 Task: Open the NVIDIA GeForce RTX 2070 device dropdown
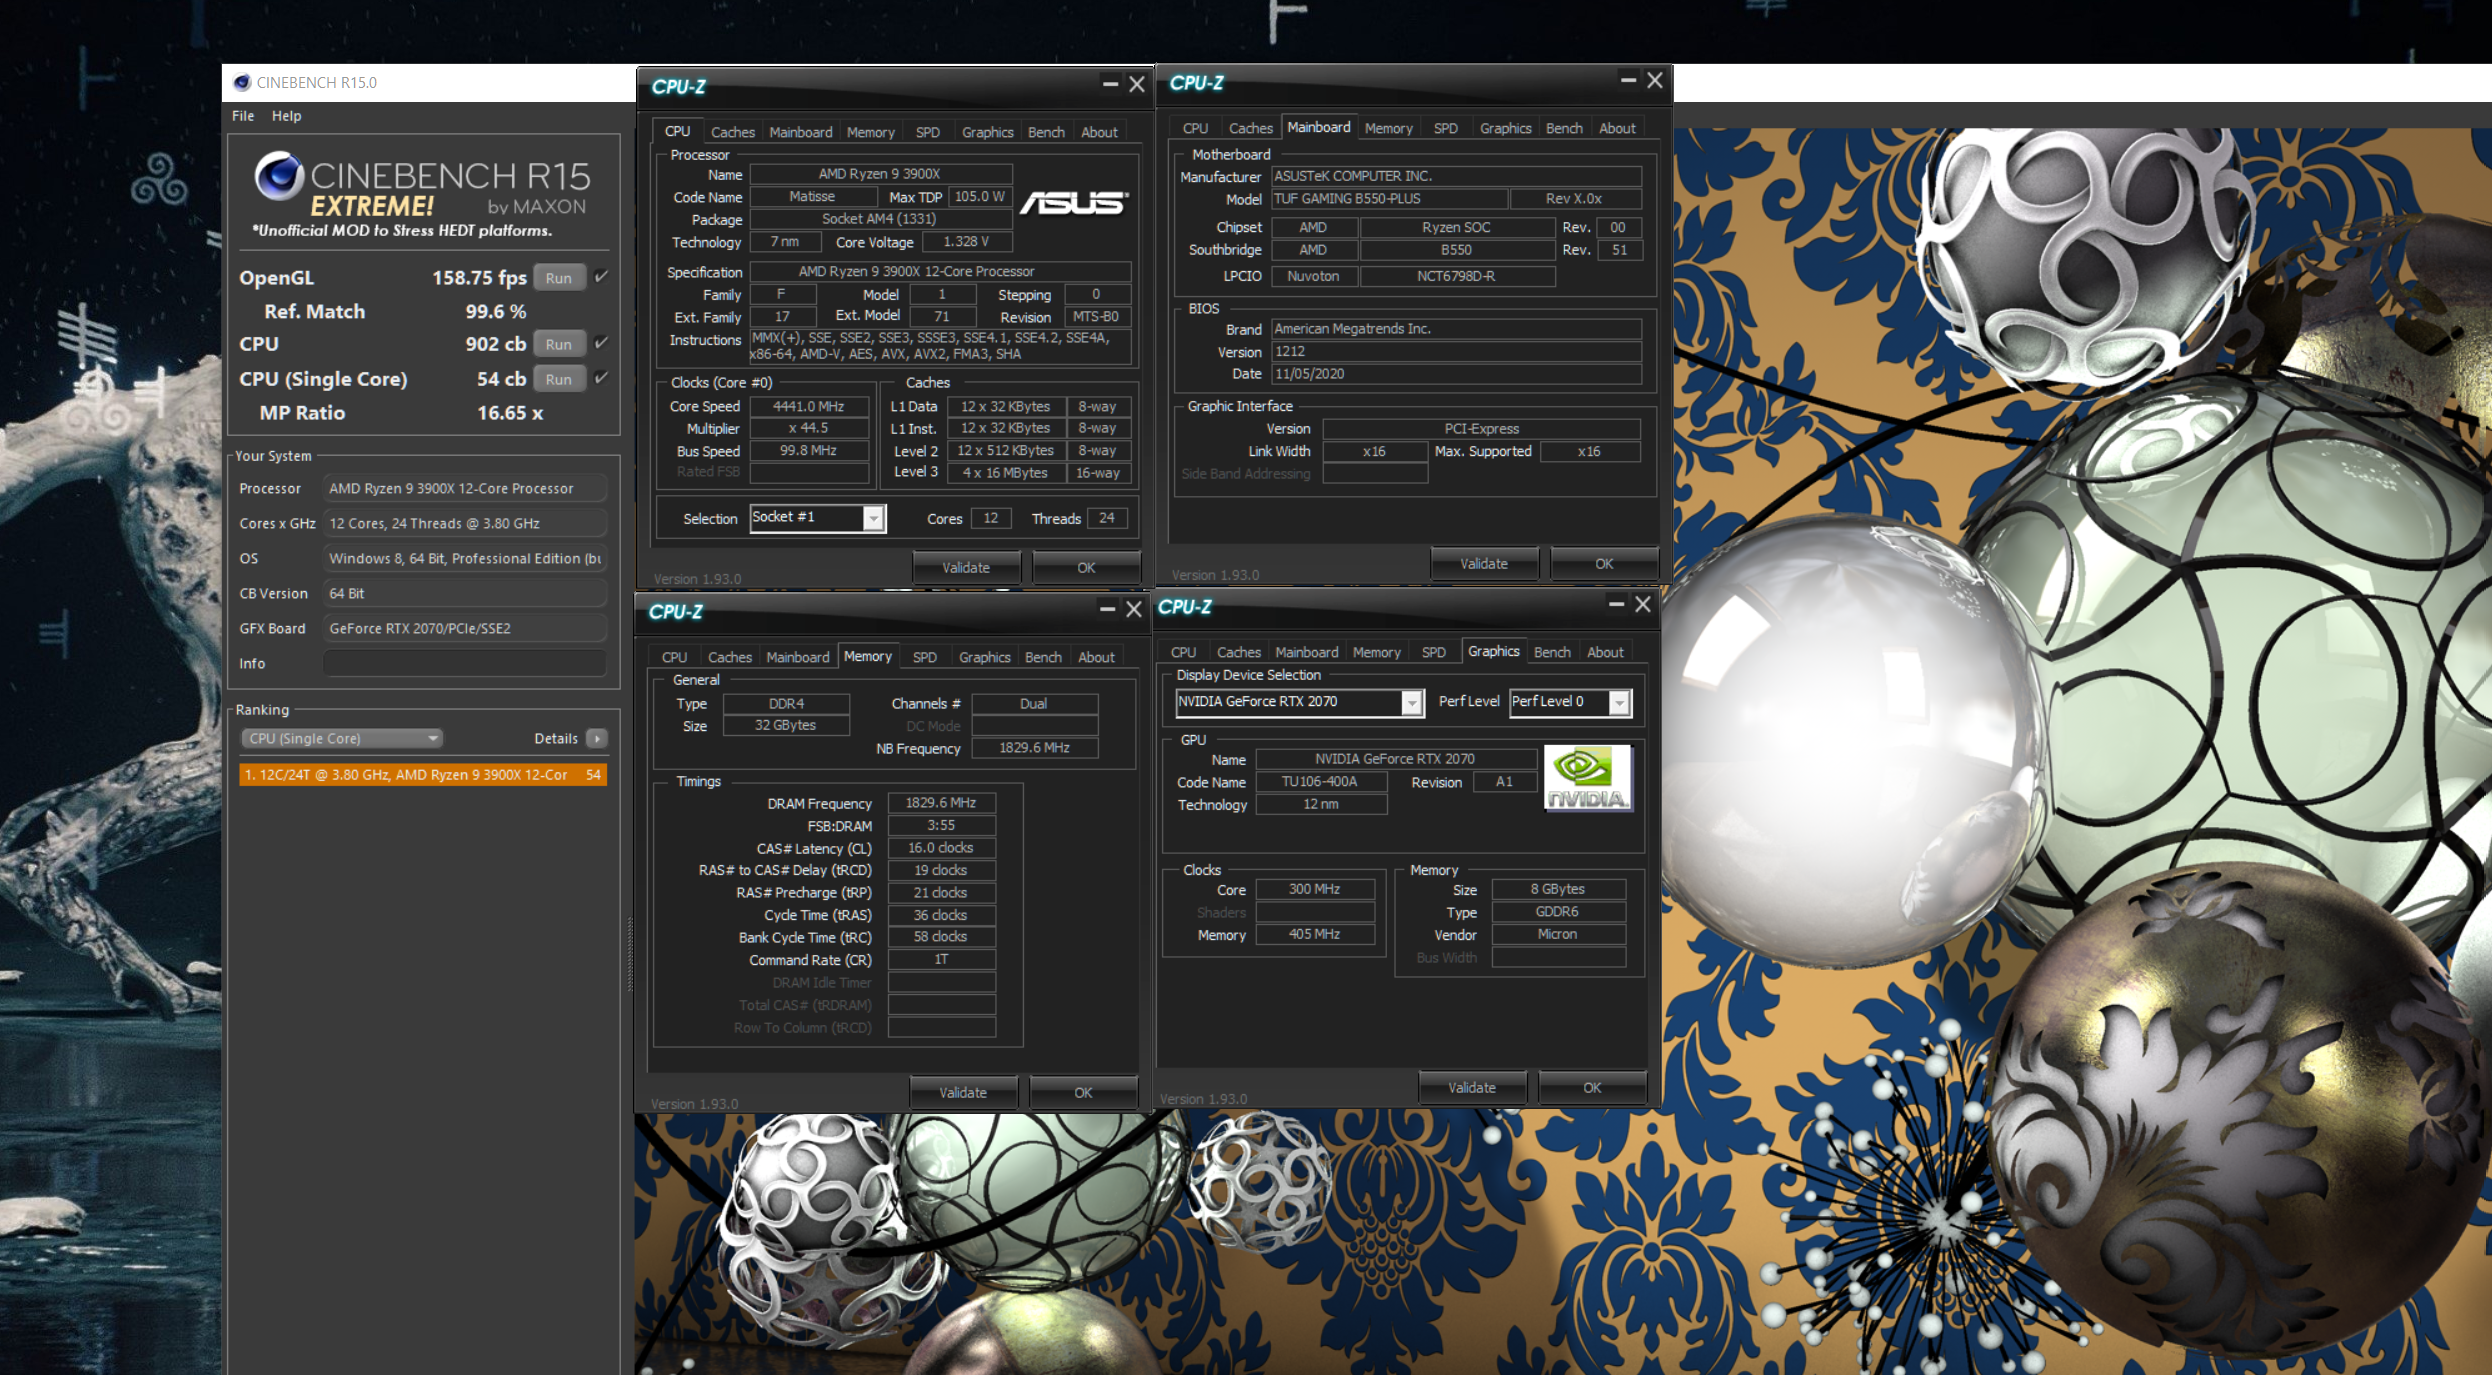[1411, 703]
